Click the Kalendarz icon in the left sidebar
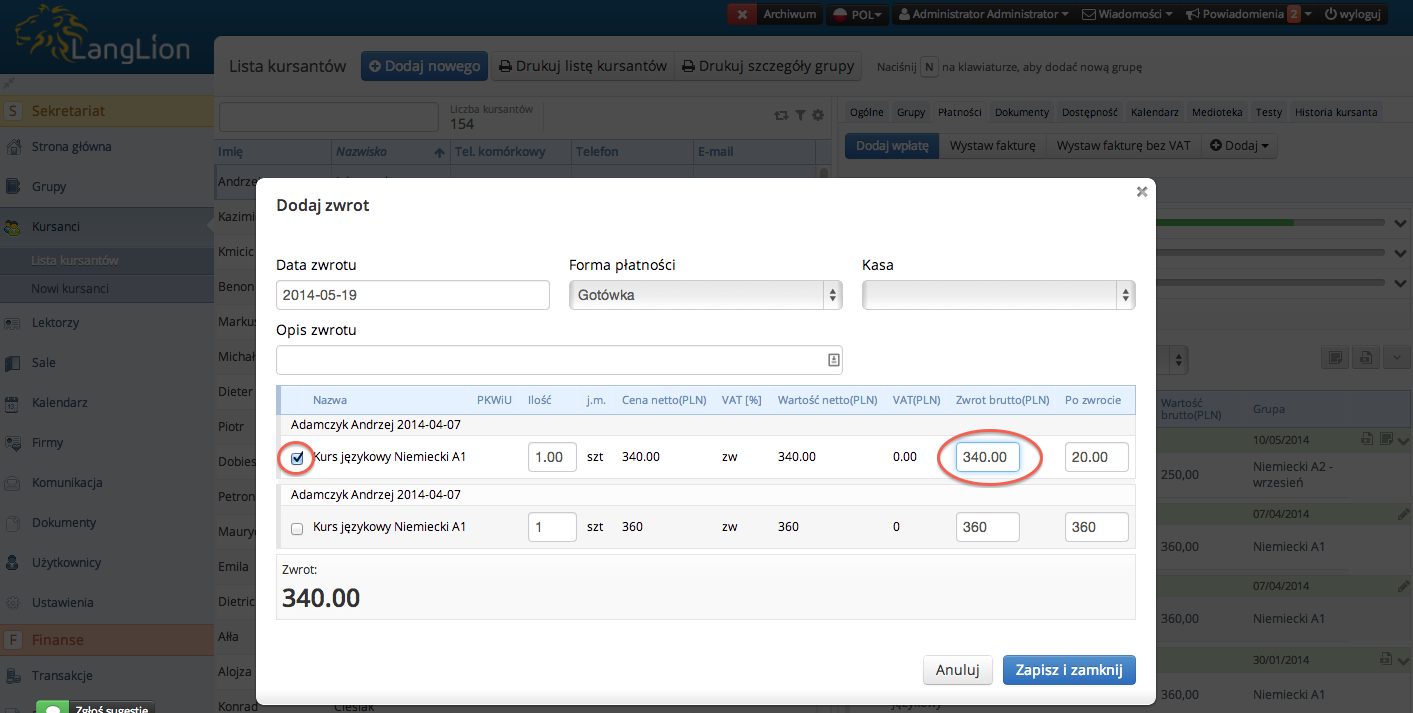1413x713 pixels. pos(13,403)
